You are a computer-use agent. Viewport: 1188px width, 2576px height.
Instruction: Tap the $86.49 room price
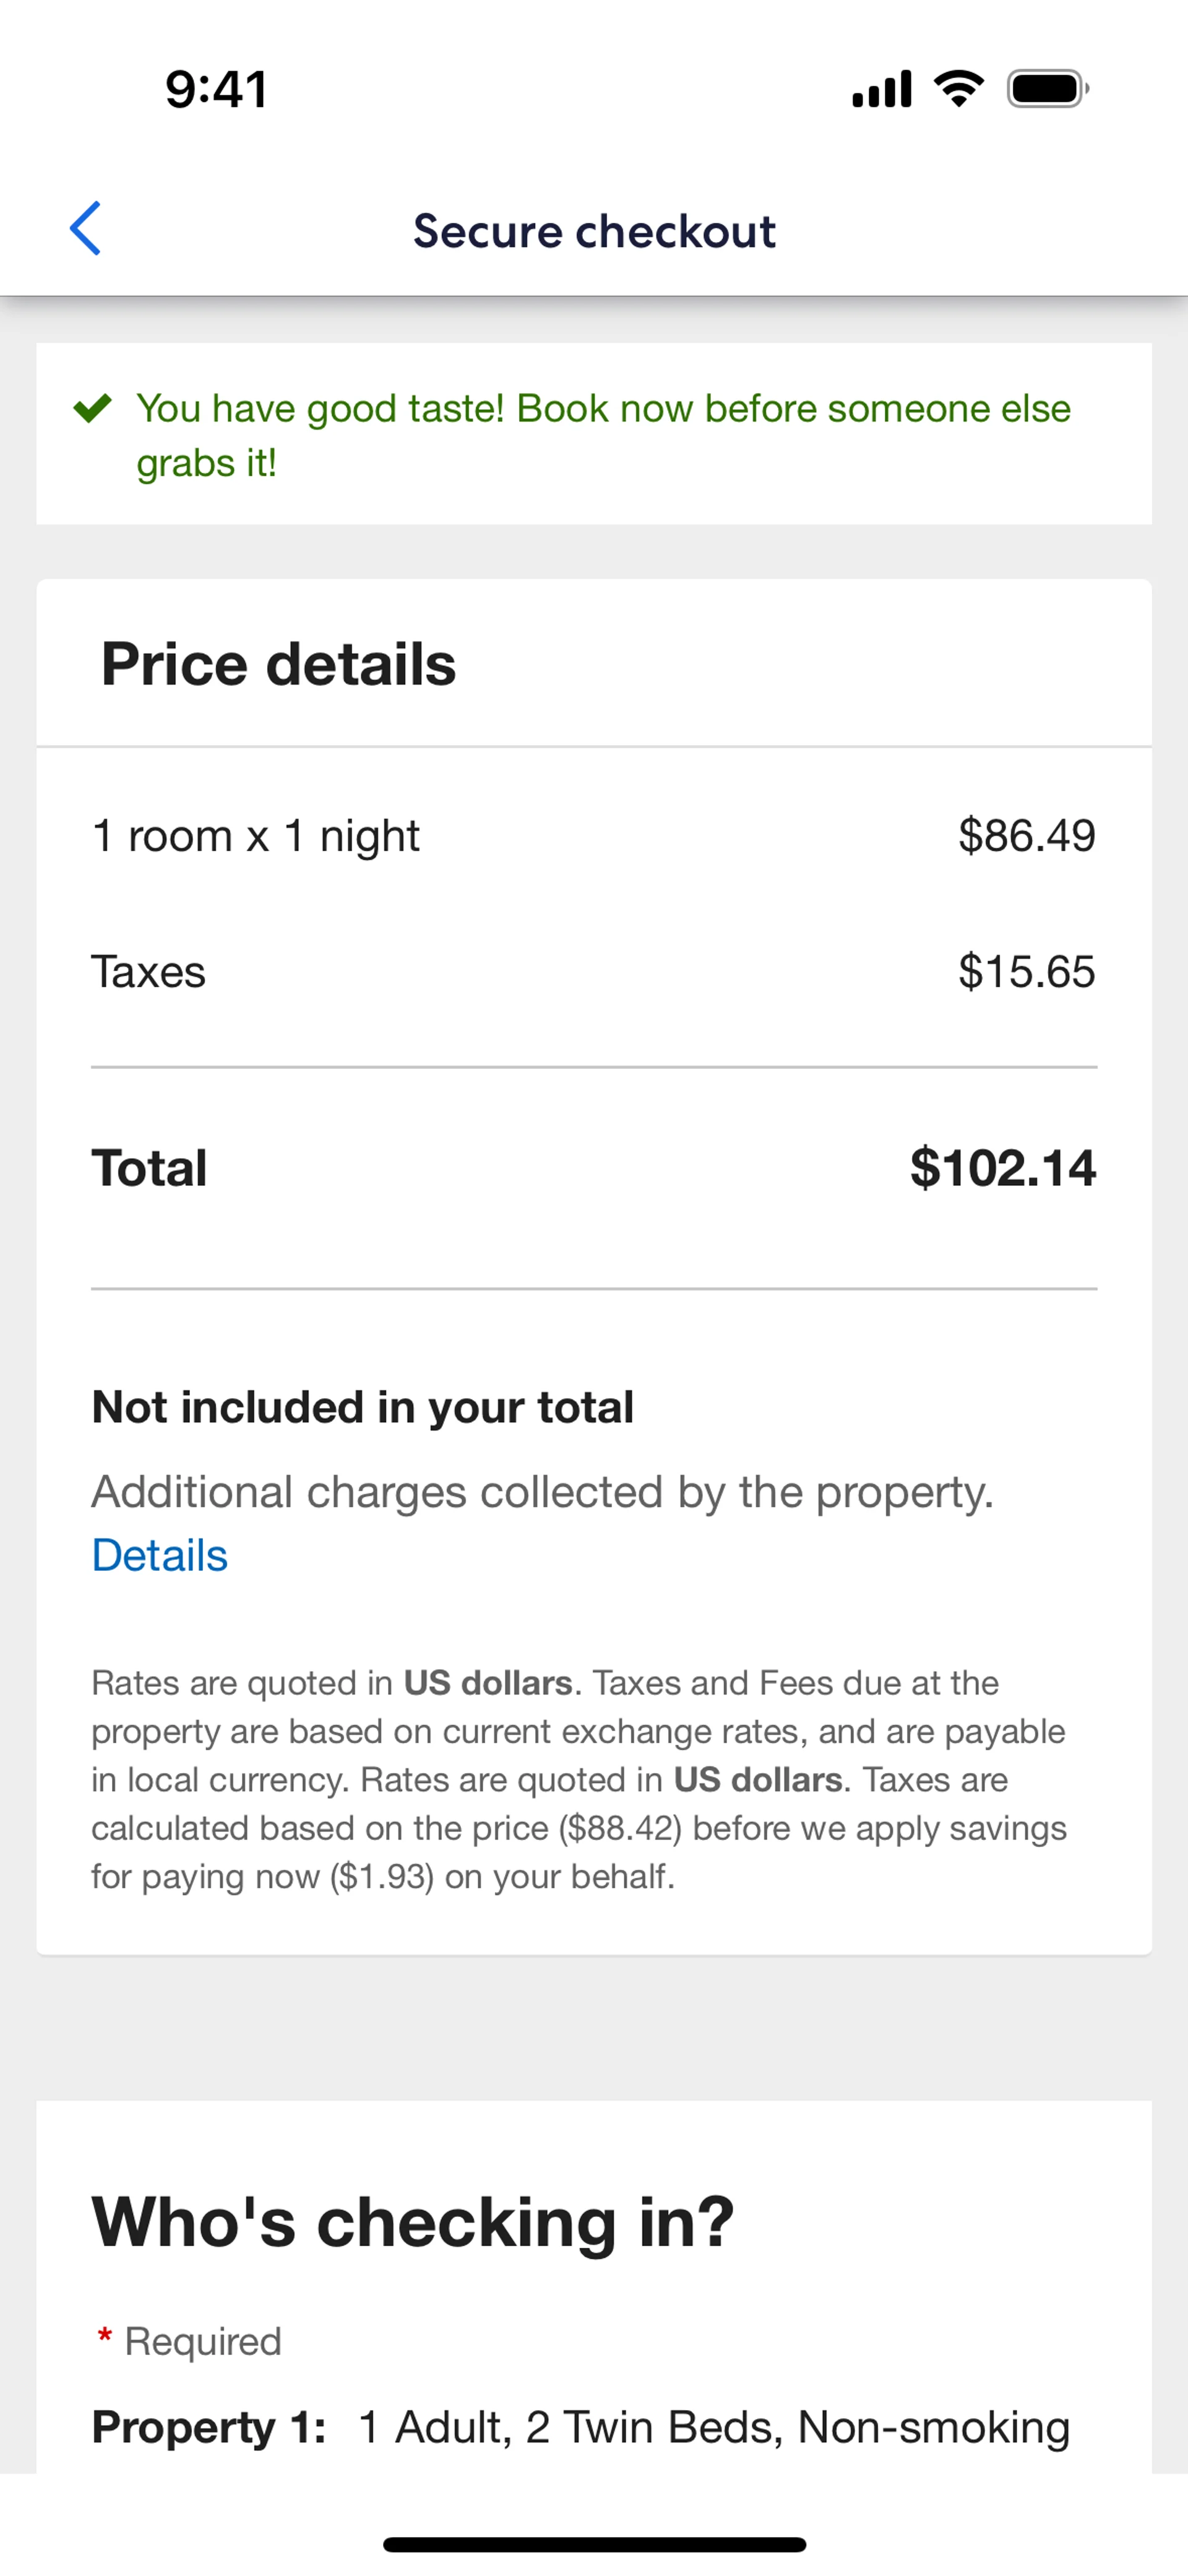(1026, 835)
